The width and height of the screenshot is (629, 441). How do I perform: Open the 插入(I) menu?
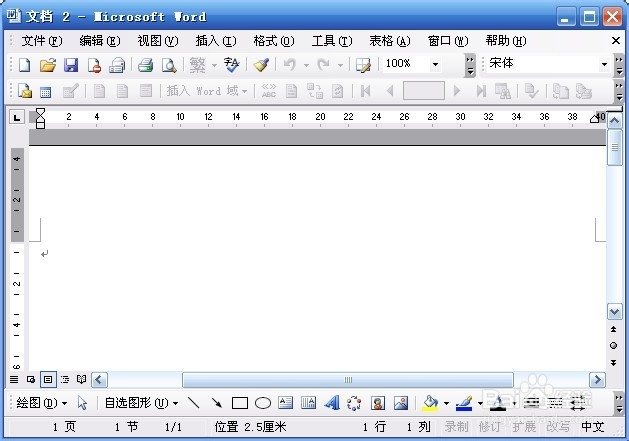coord(216,41)
